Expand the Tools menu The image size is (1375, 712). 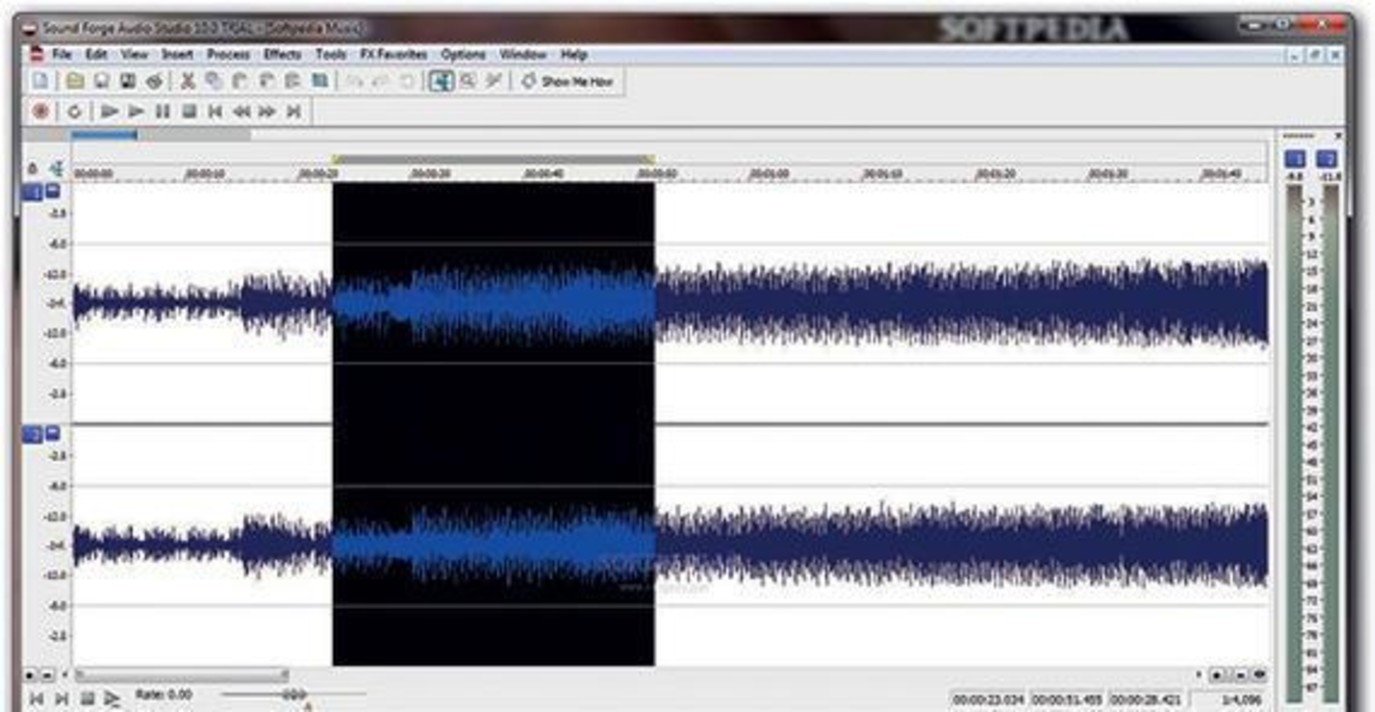(331, 55)
